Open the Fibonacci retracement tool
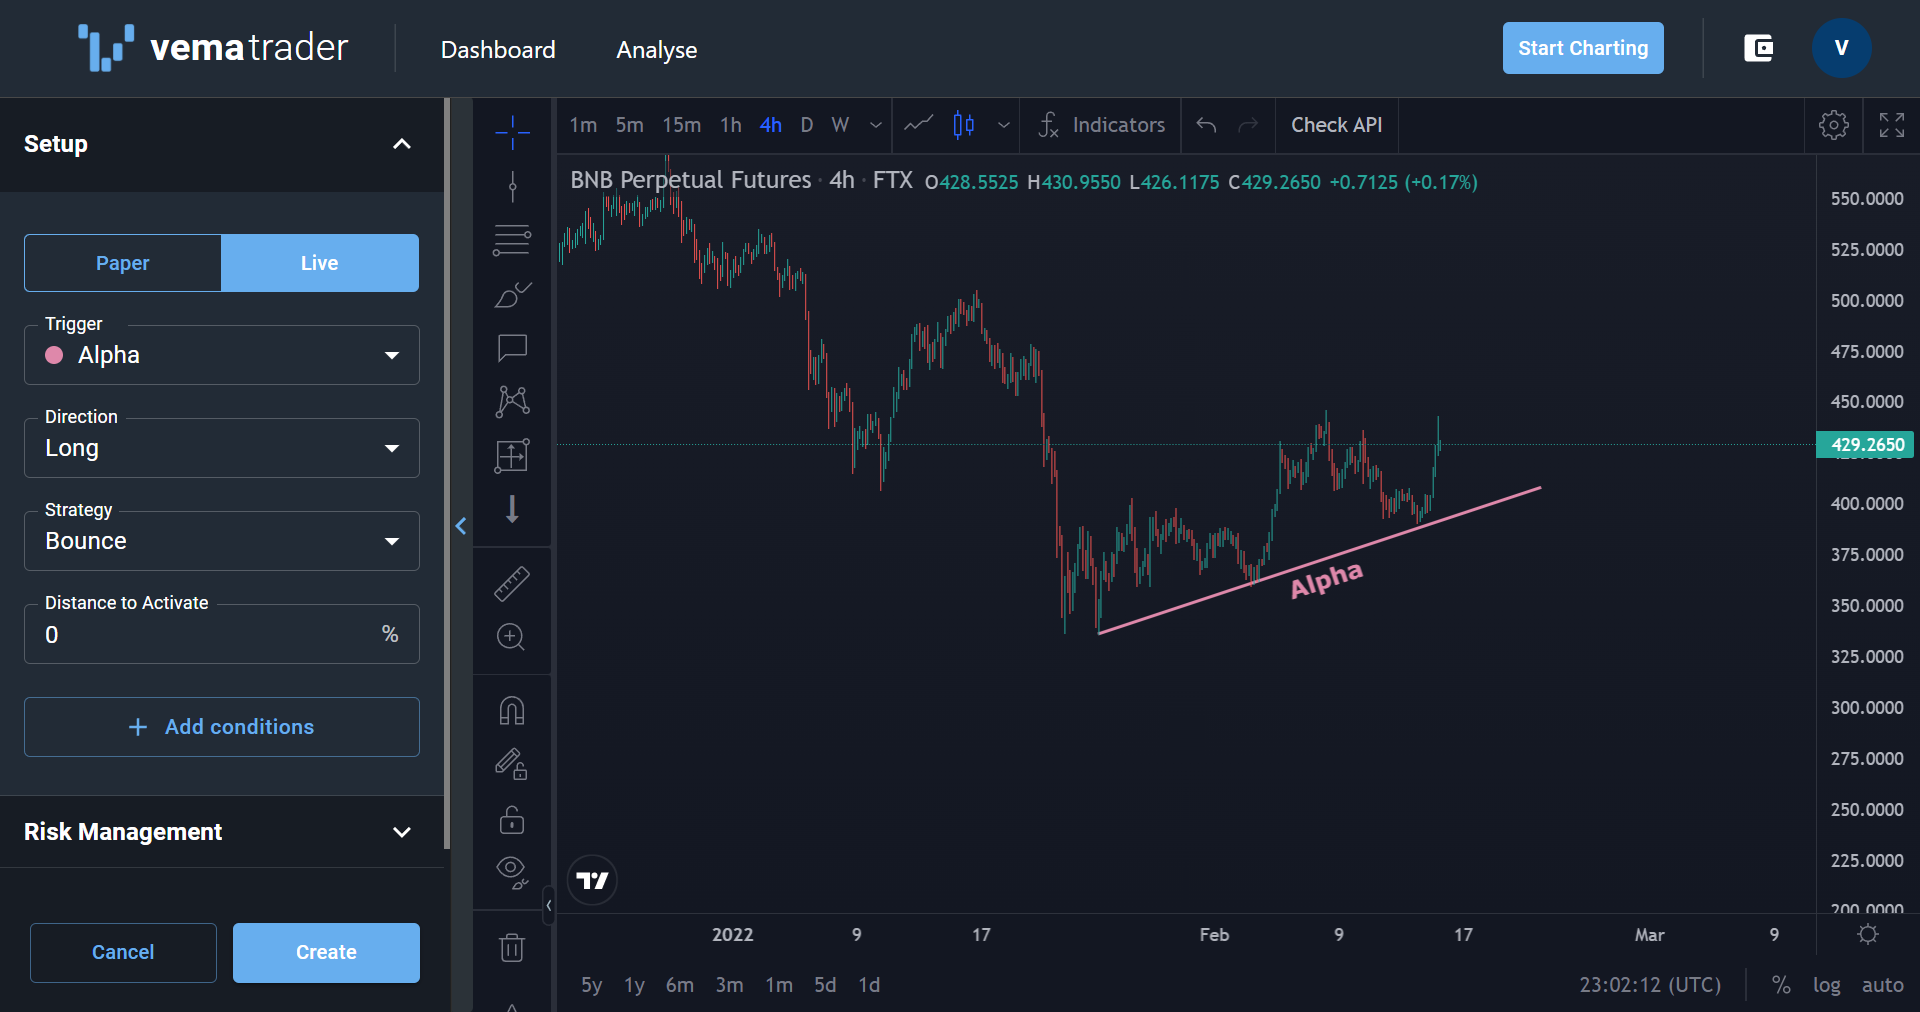1920x1012 pixels. pos(512,240)
